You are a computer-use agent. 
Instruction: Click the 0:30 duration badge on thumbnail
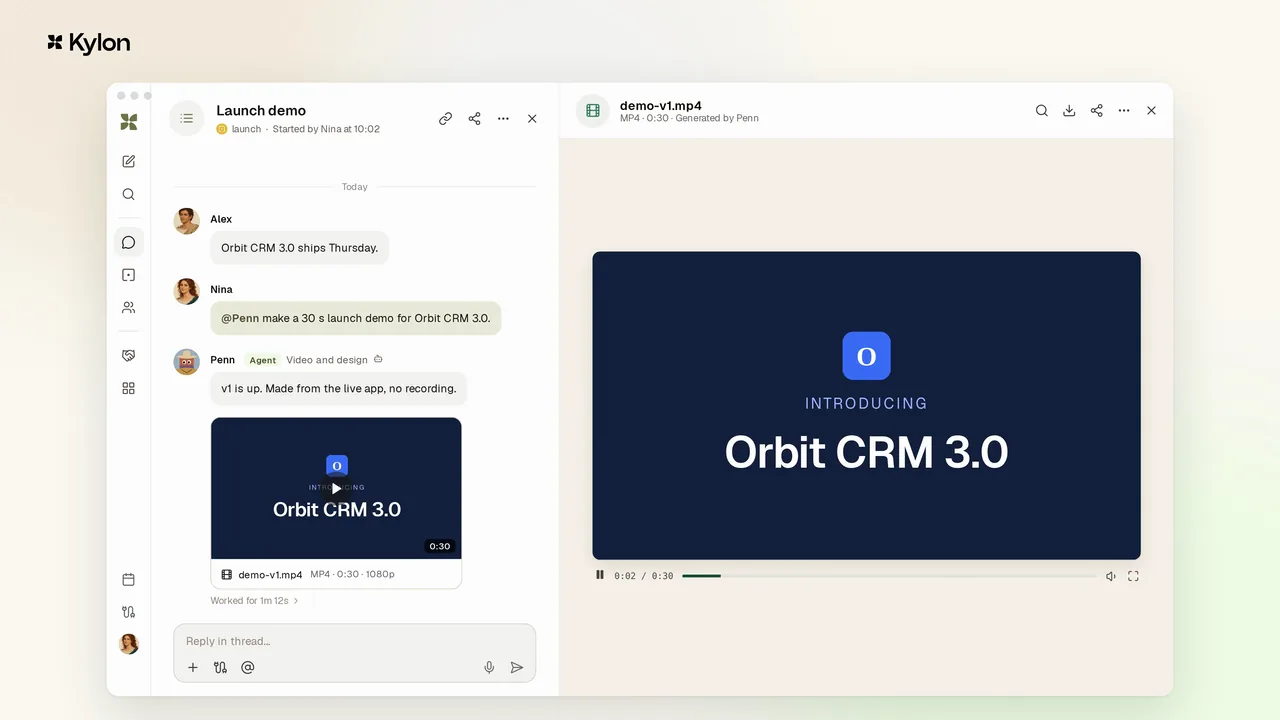coord(440,546)
